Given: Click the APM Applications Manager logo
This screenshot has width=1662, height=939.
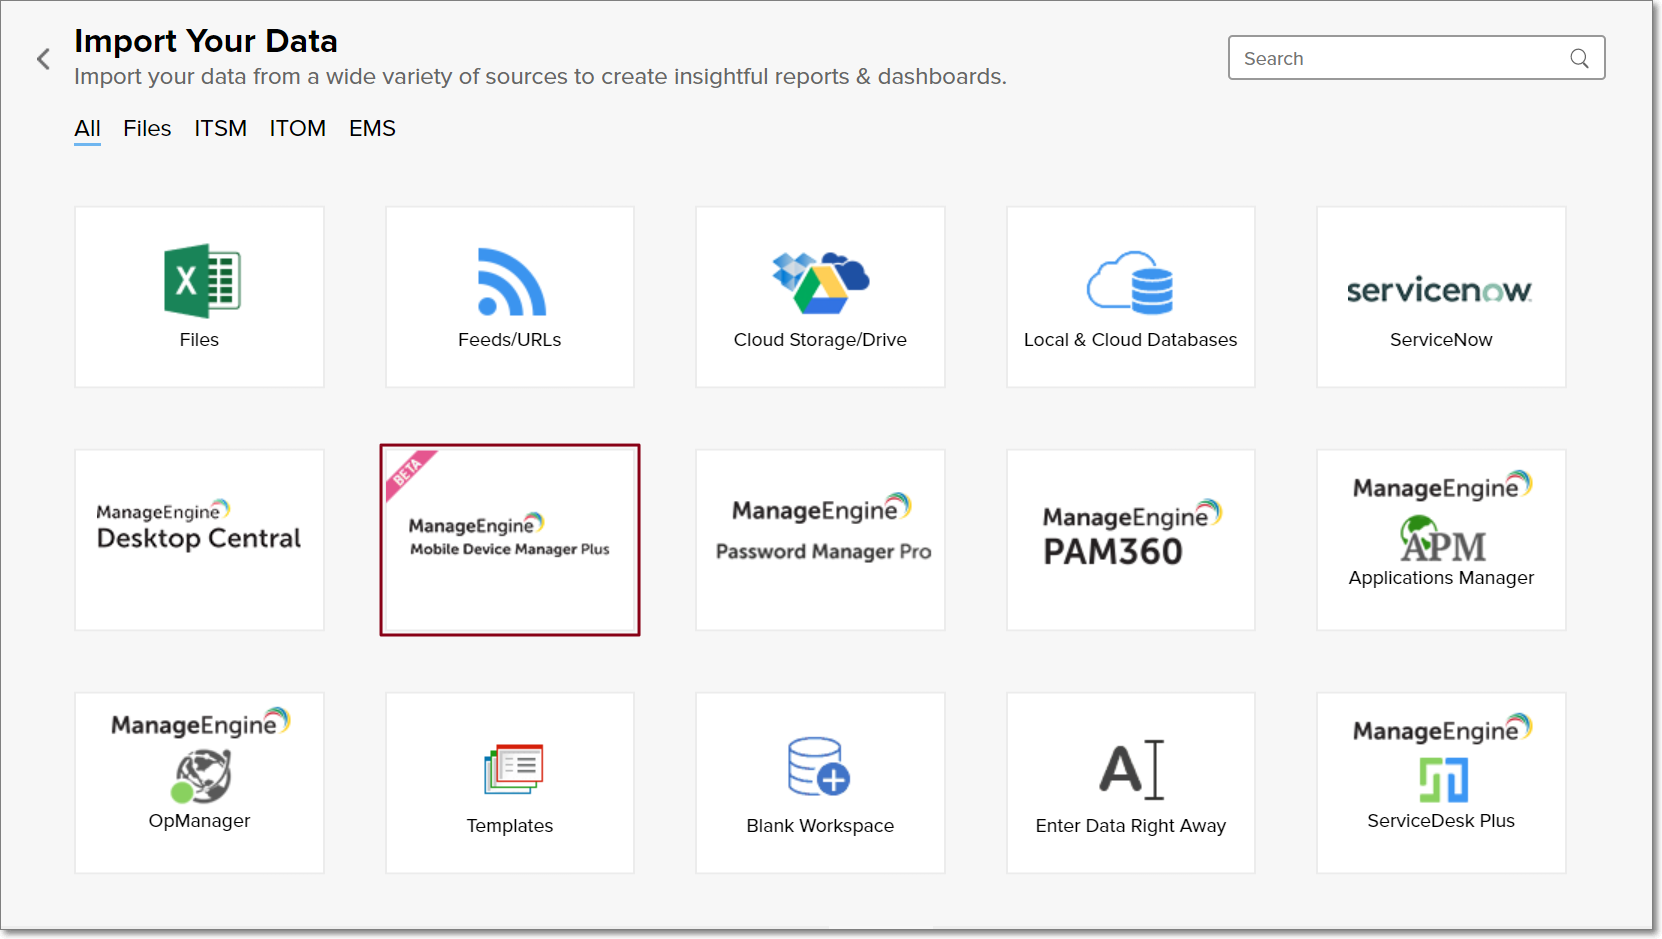Looking at the screenshot, I should 1442,540.
